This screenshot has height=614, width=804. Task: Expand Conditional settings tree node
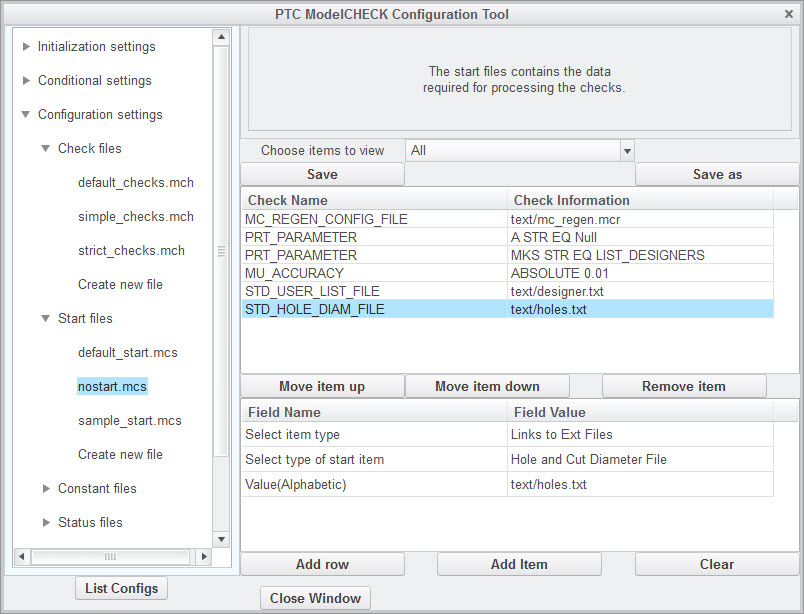pyautogui.click(x=26, y=81)
